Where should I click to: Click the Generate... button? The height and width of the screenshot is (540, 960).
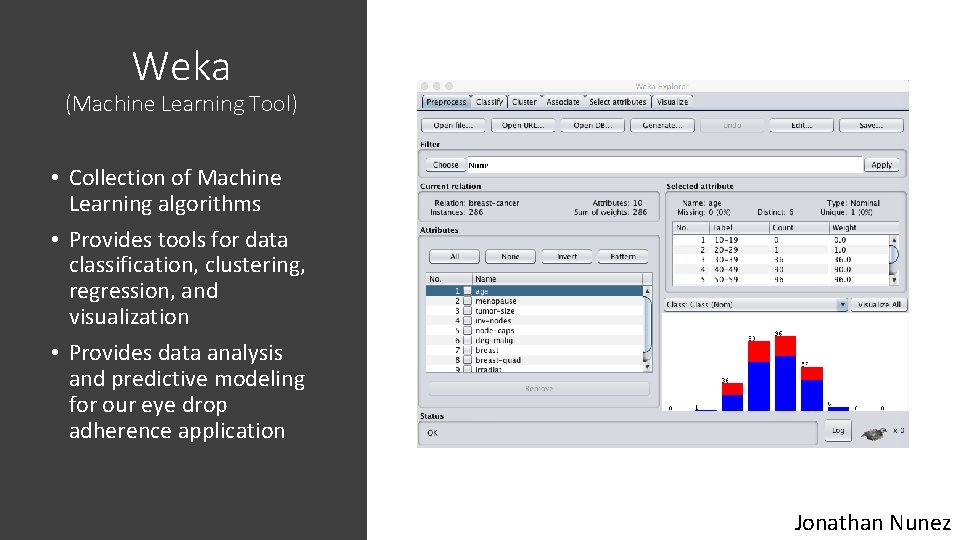662,126
